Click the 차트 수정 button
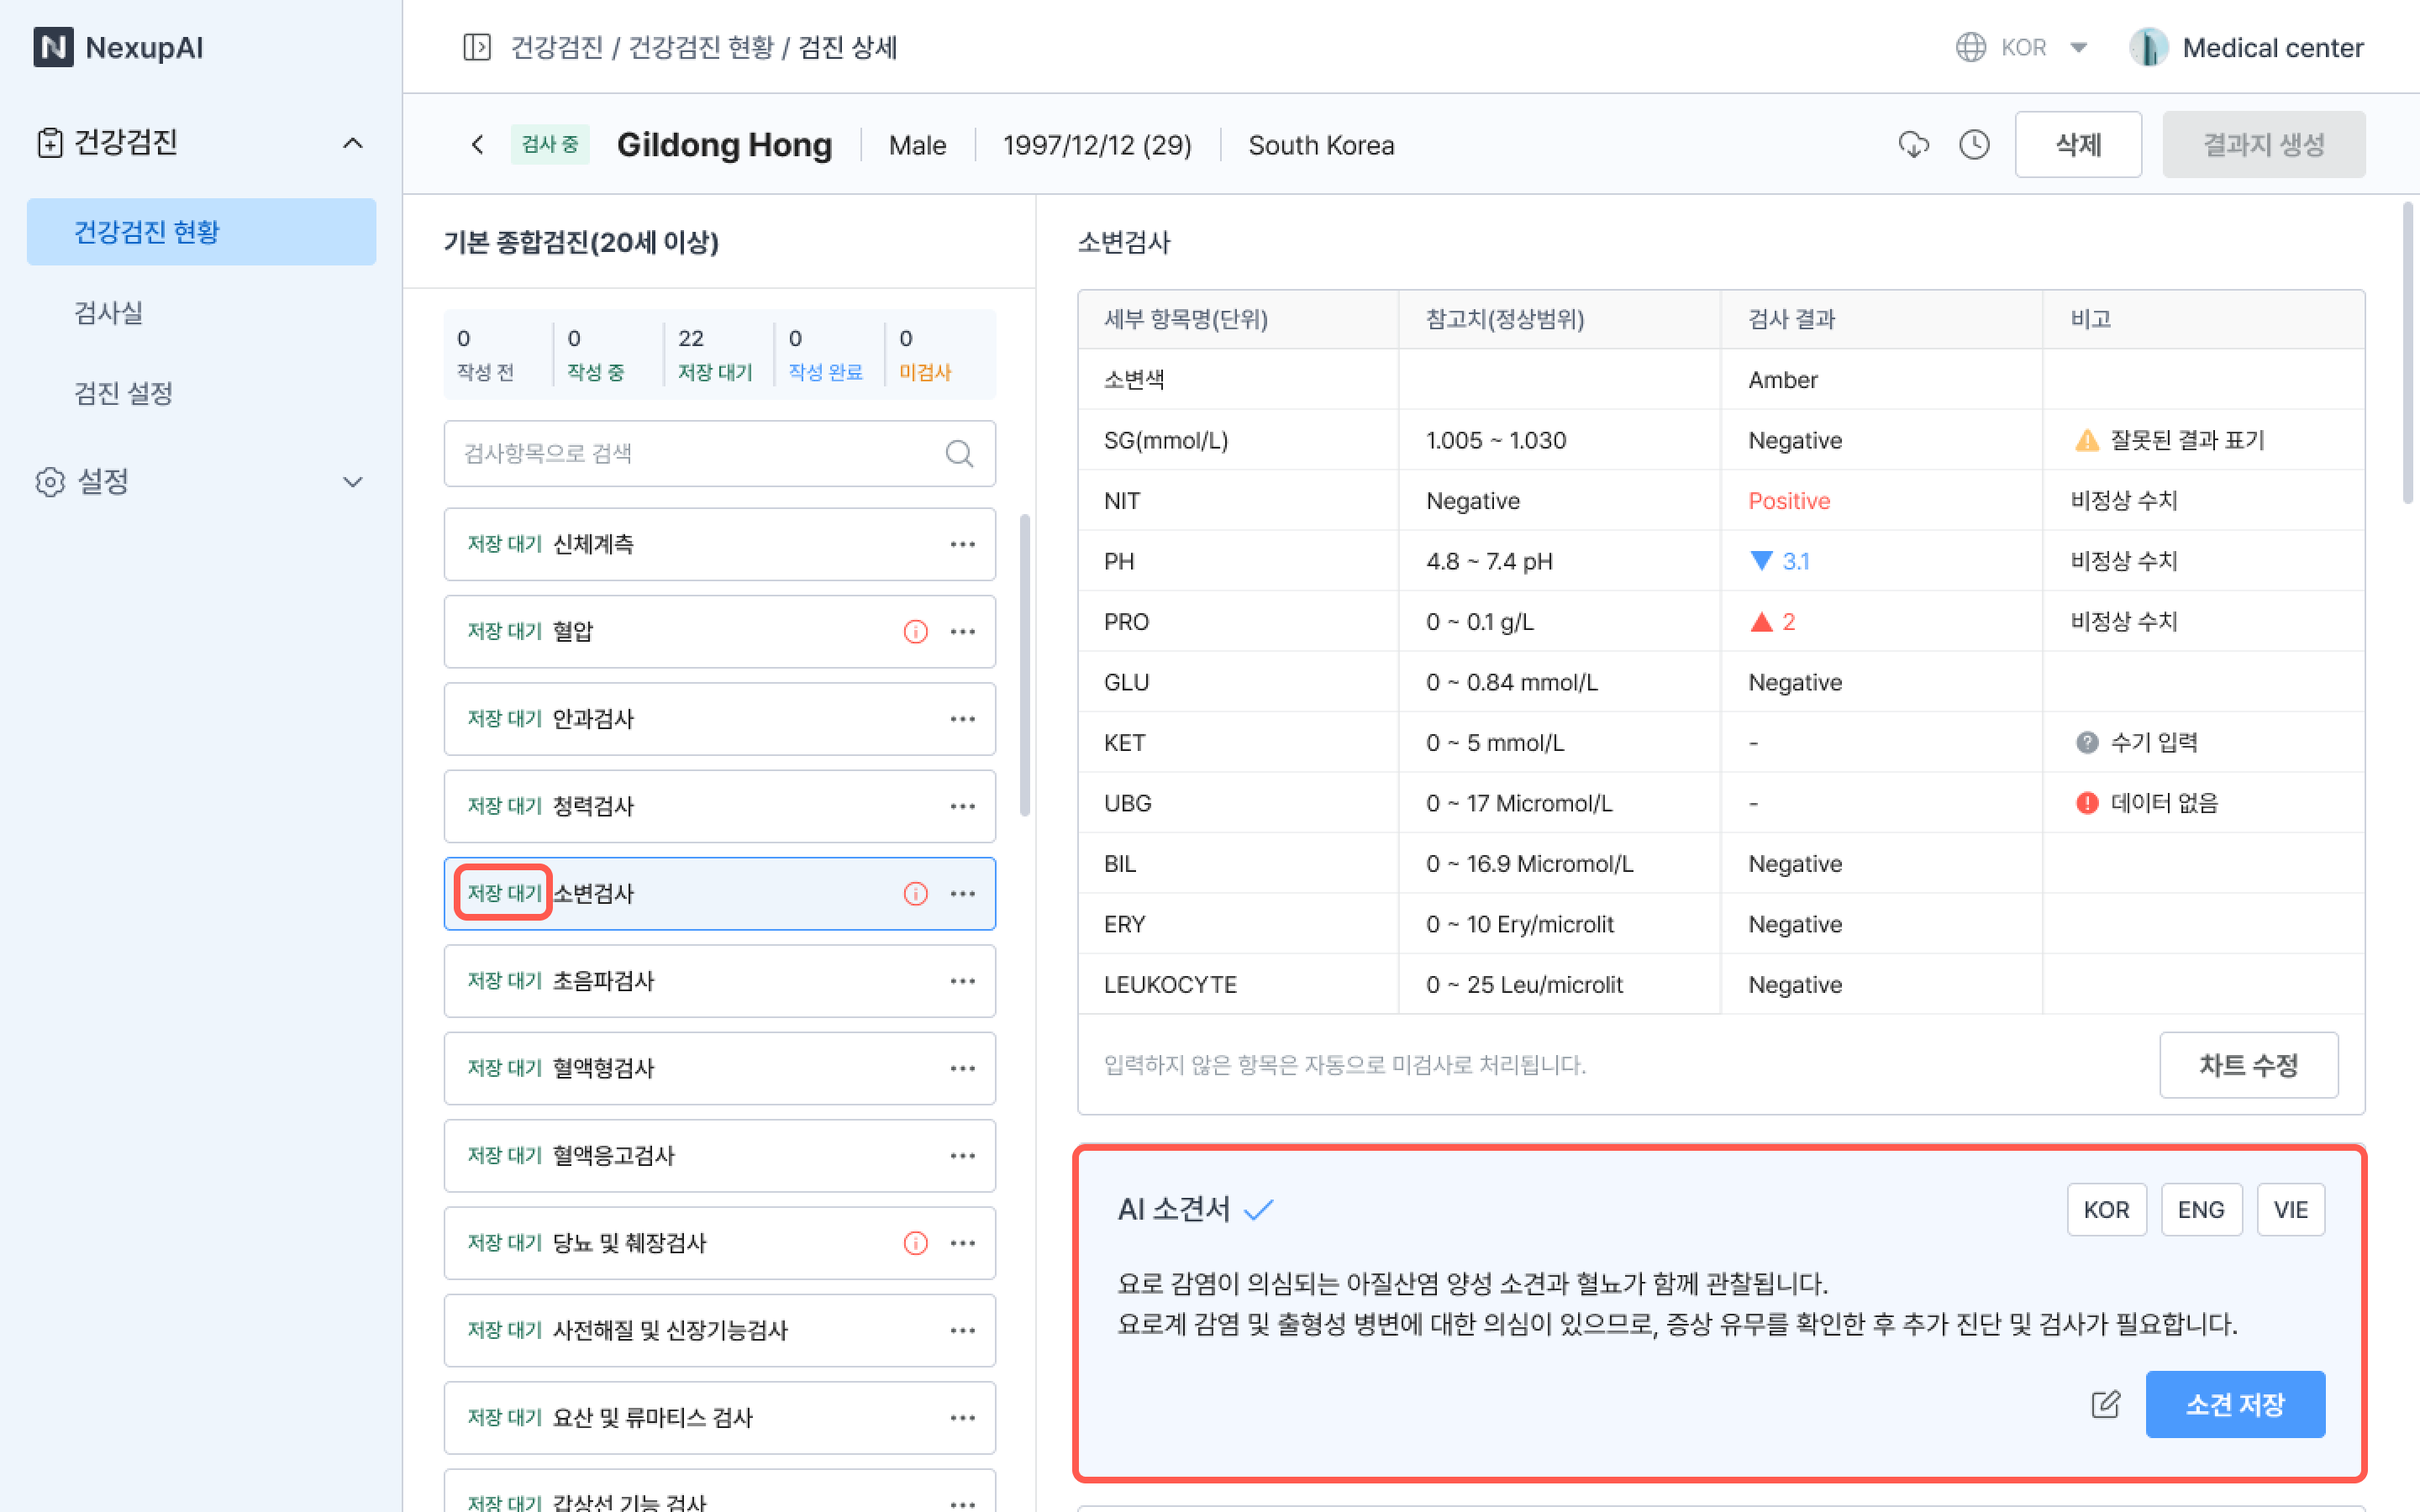Image resolution: width=2420 pixels, height=1512 pixels. [x=2247, y=1065]
